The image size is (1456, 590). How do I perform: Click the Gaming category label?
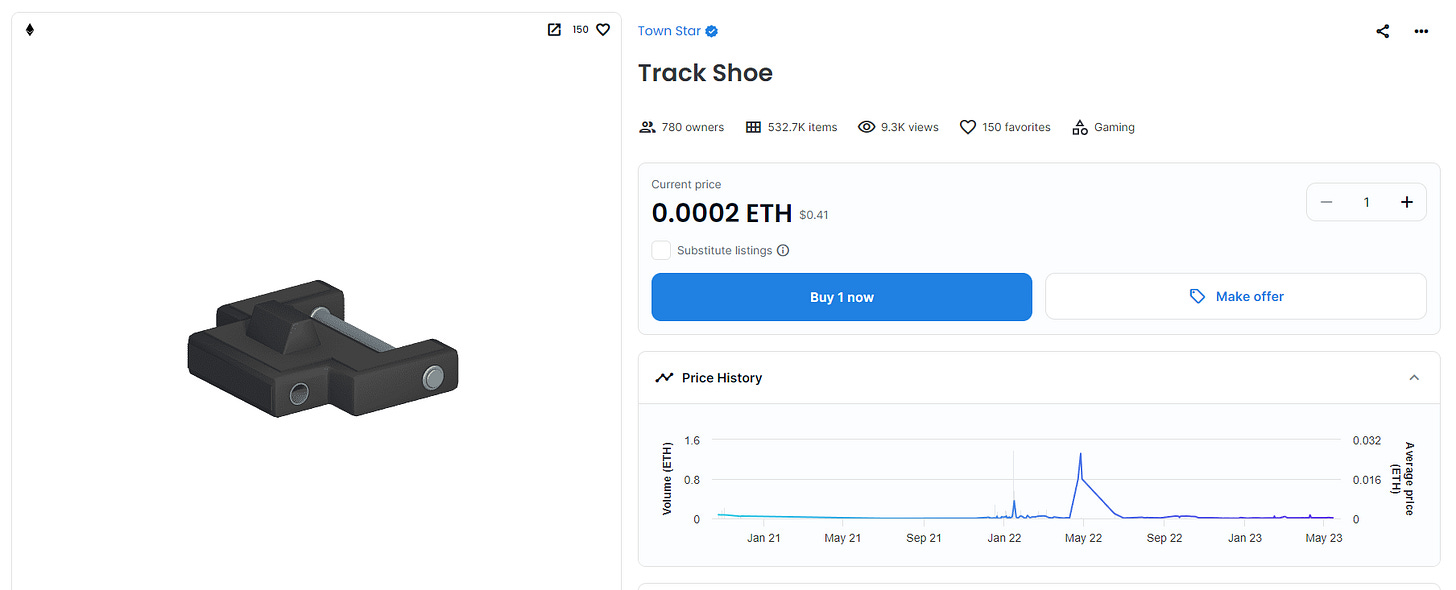tap(1114, 127)
